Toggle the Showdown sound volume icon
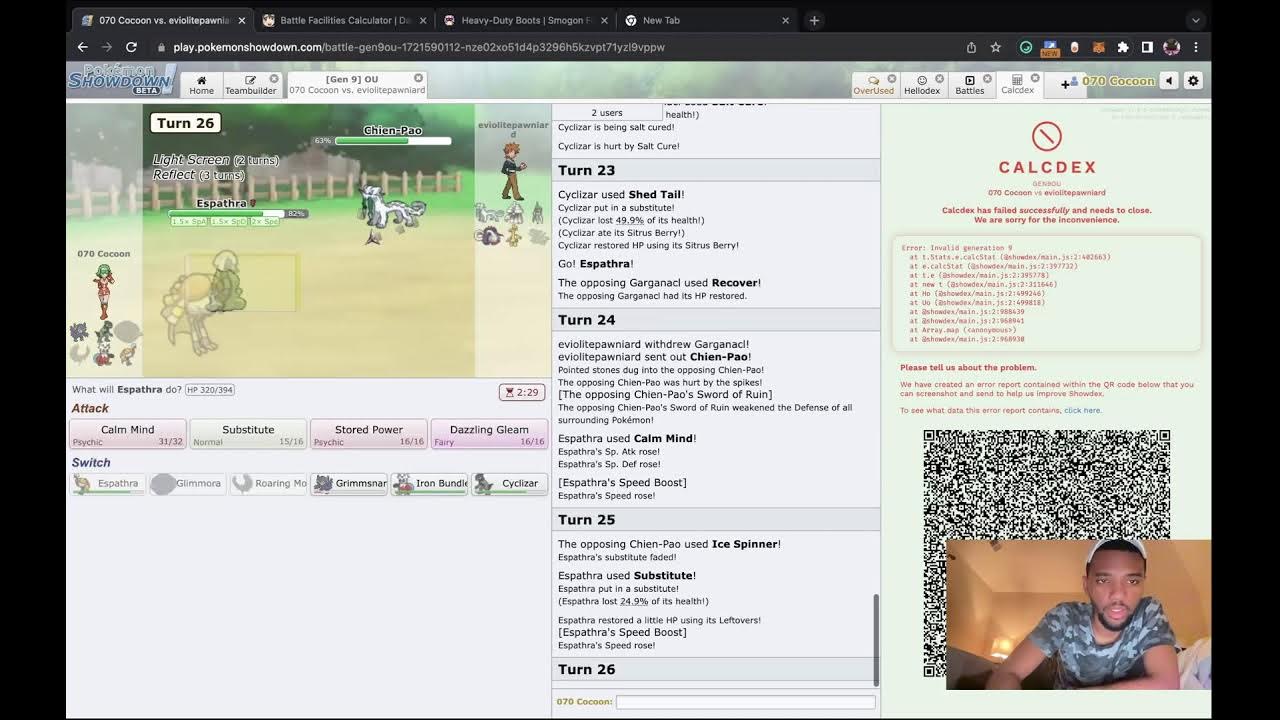Image resolution: width=1280 pixels, height=720 pixels. [1169, 81]
